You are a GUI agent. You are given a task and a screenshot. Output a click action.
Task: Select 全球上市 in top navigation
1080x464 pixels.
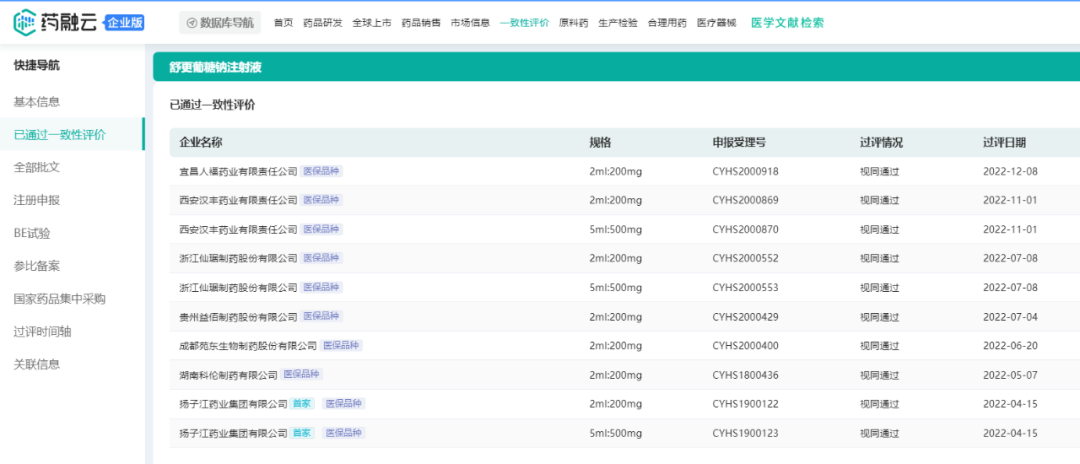coord(372,22)
